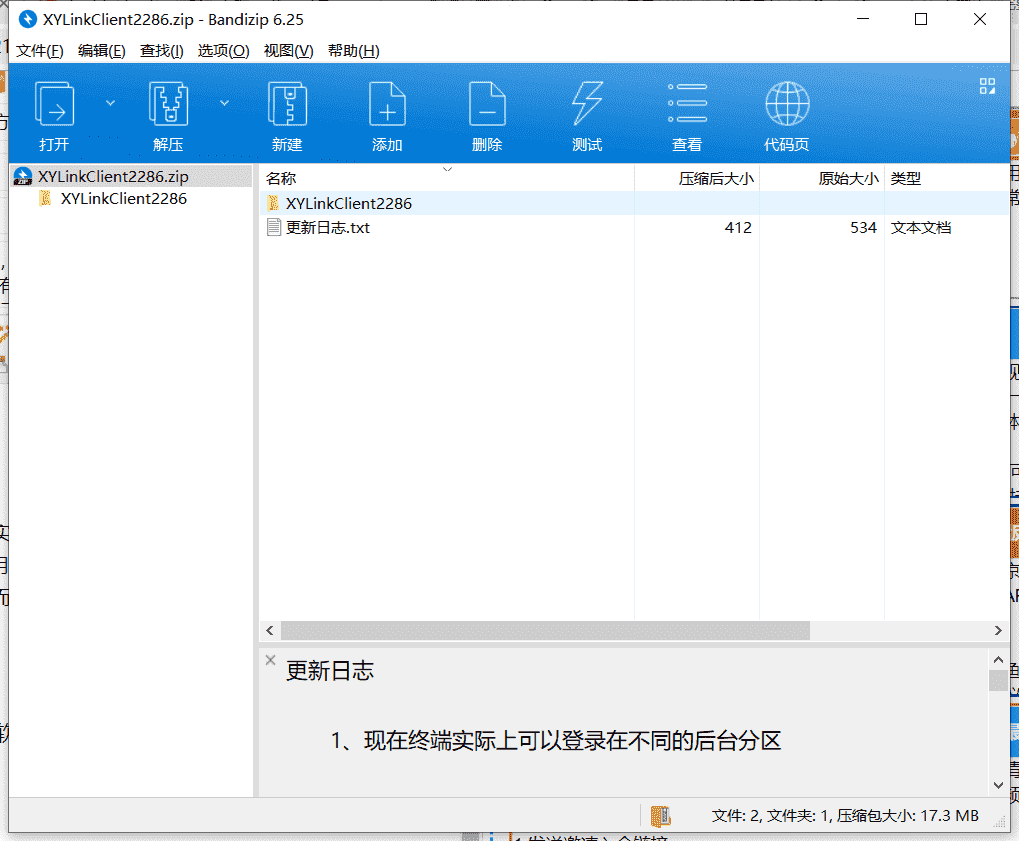Select XYLinkClient2286 folder in left tree
This screenshot has height=841, width=1019.
123,198
